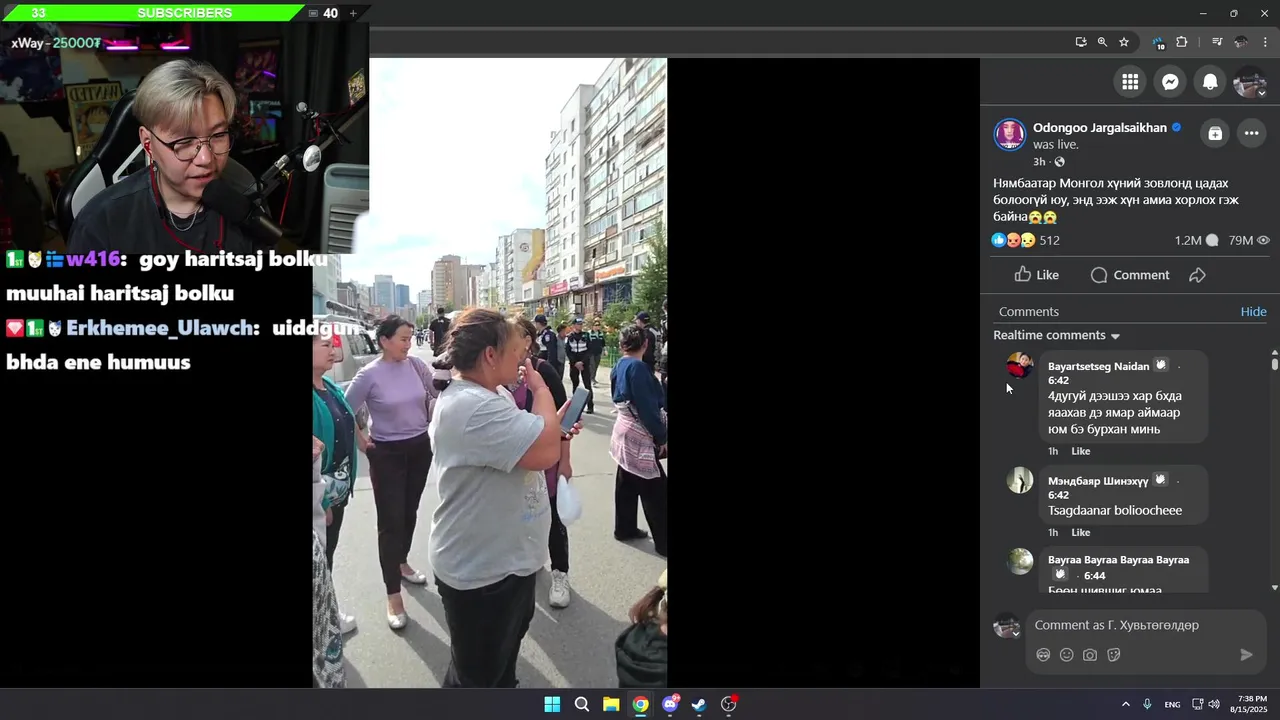
Task: Save the video with the bookmark-plus icon
Action: pos(1215,133)
